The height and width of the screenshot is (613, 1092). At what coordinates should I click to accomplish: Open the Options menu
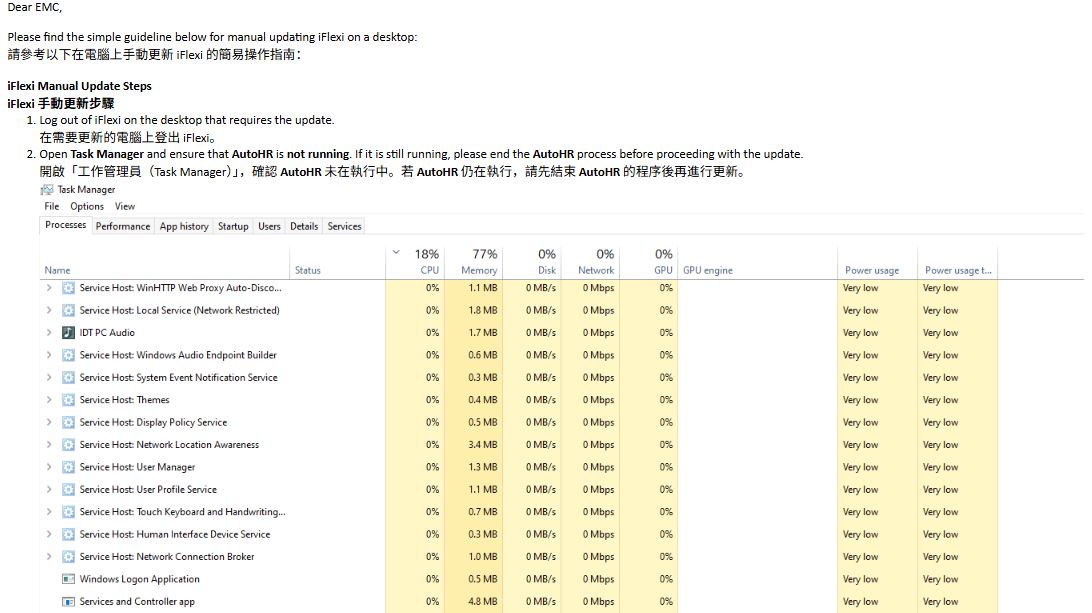pyautogui.click(x=86, y=206)
